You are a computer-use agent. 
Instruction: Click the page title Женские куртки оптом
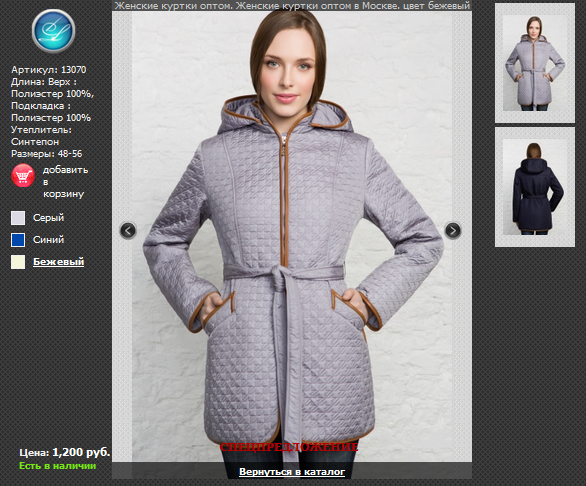tap(174, 6)
